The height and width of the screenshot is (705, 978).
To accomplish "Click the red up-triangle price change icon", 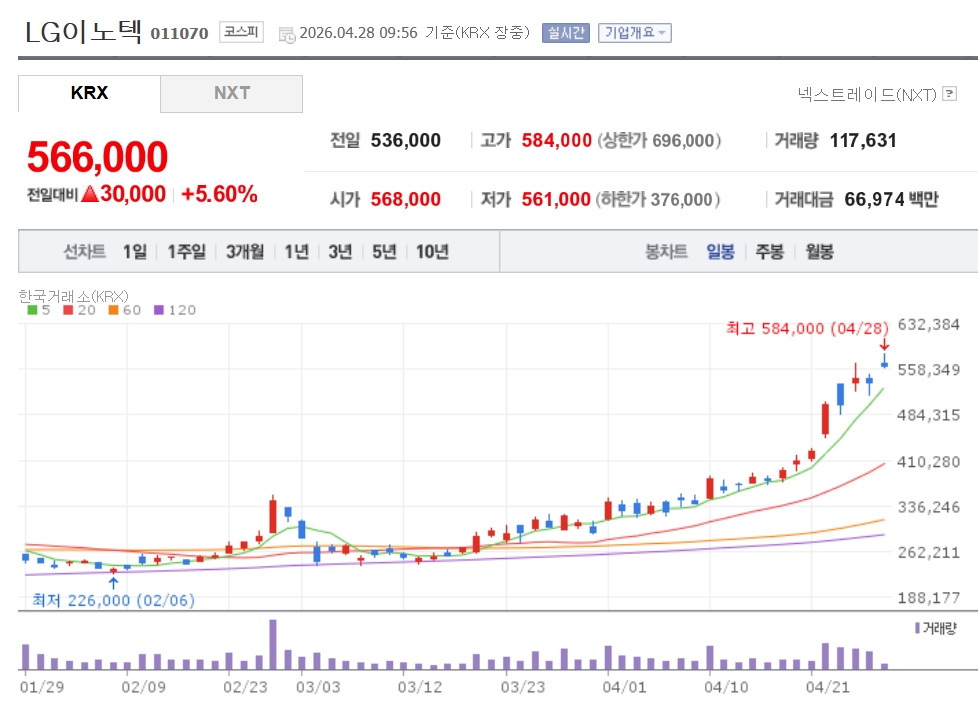I will (90, 194).
